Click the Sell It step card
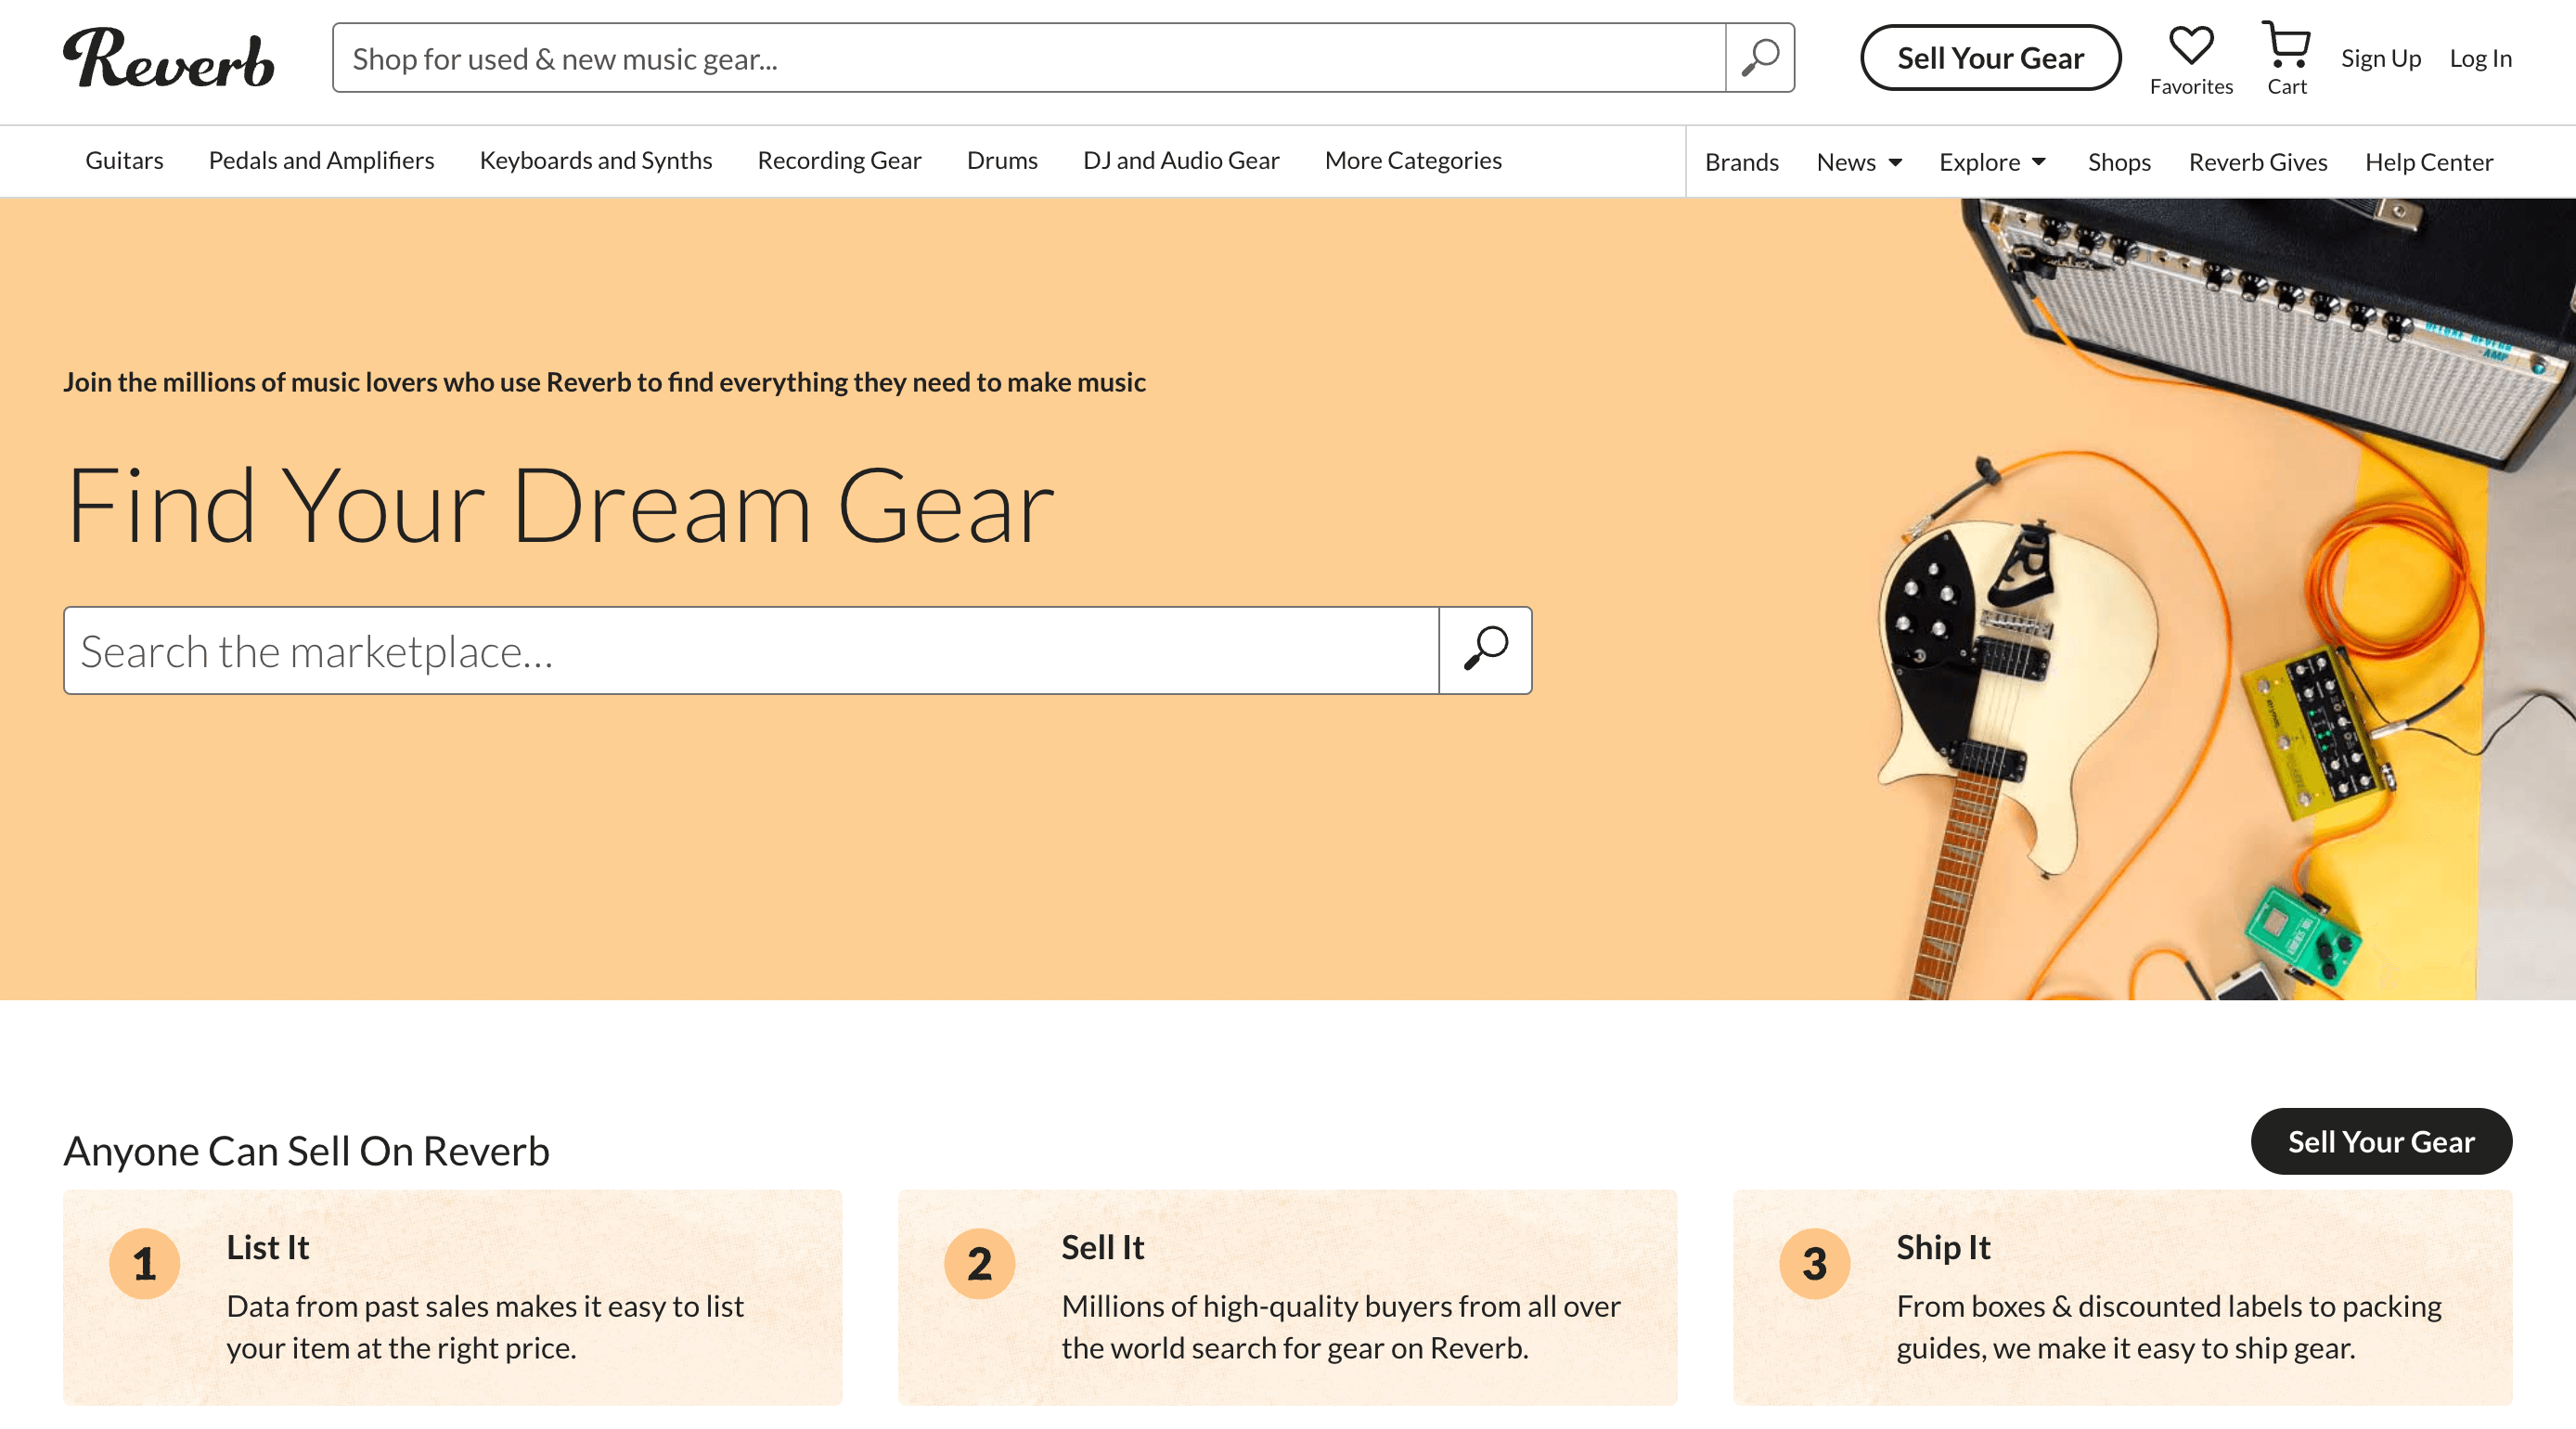The image size is (2576, 1429). (1288, 1297)
